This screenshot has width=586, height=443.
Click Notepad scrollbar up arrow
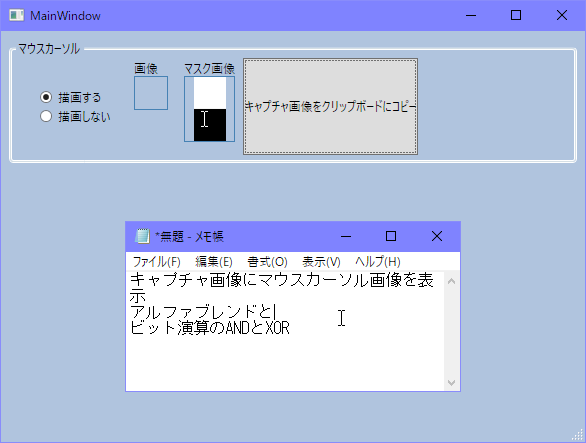pos(451,281)
